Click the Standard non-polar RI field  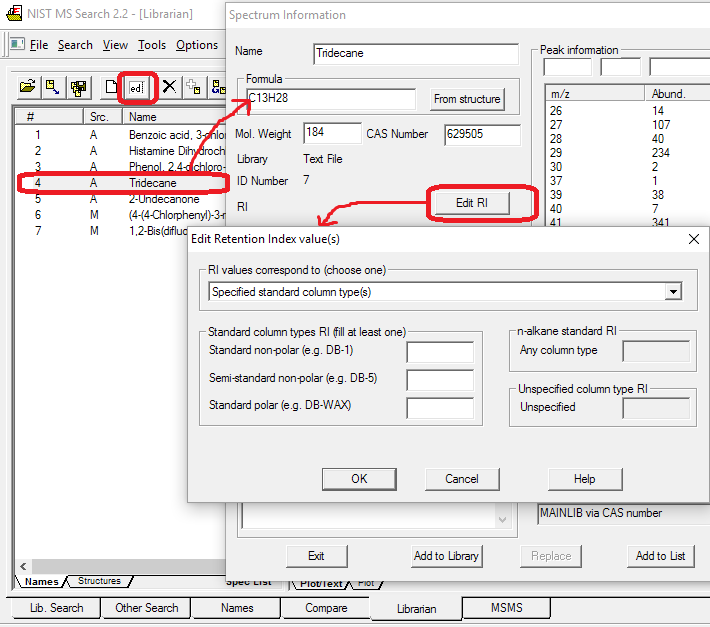coord(440,352)
